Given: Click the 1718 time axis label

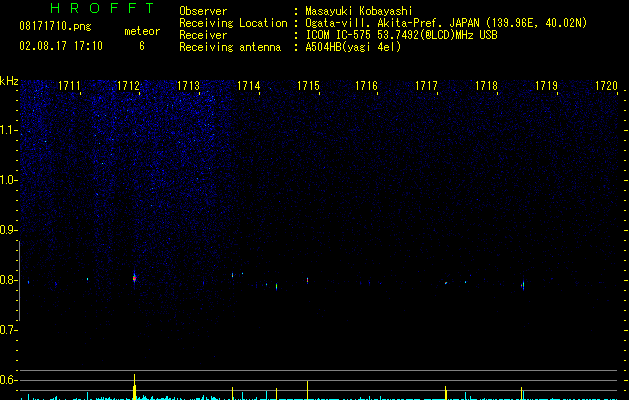Looking at the screenshot, I should [x=487, y=86].
